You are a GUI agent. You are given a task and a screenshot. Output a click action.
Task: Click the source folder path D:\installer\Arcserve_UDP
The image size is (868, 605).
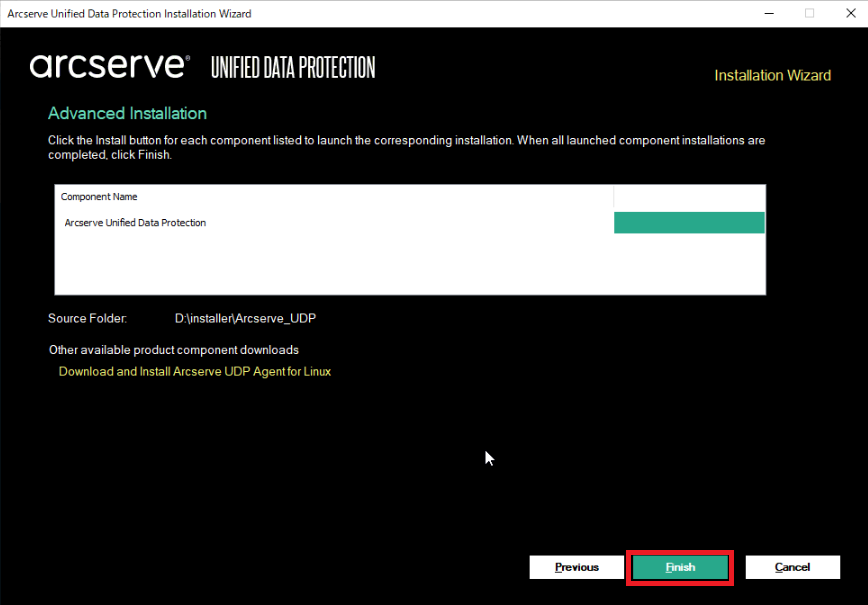coord(245,318)
